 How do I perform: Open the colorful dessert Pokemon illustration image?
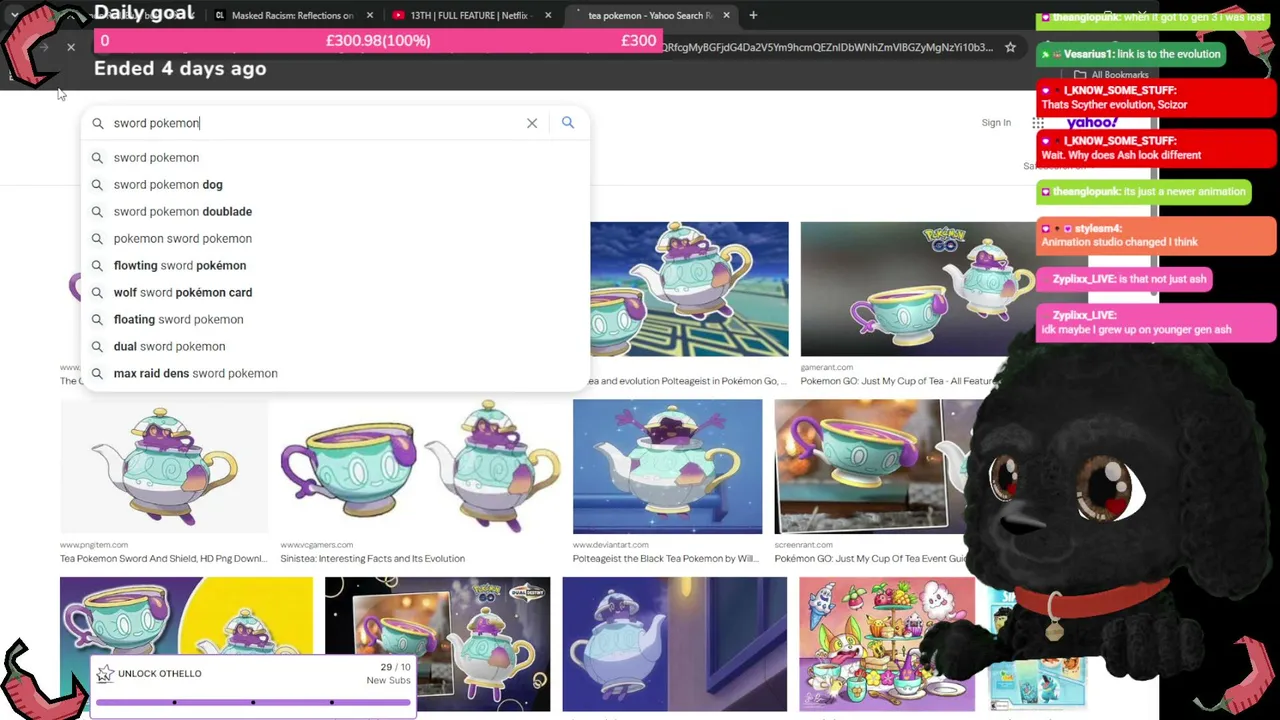(x=886, y=644)
